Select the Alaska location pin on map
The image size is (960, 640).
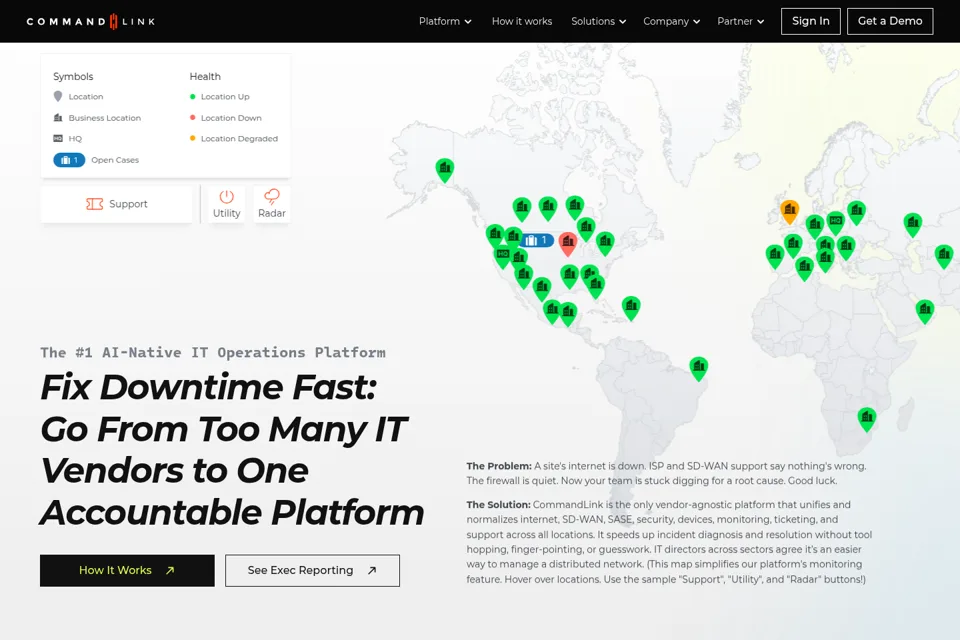(x=445, y=170)
